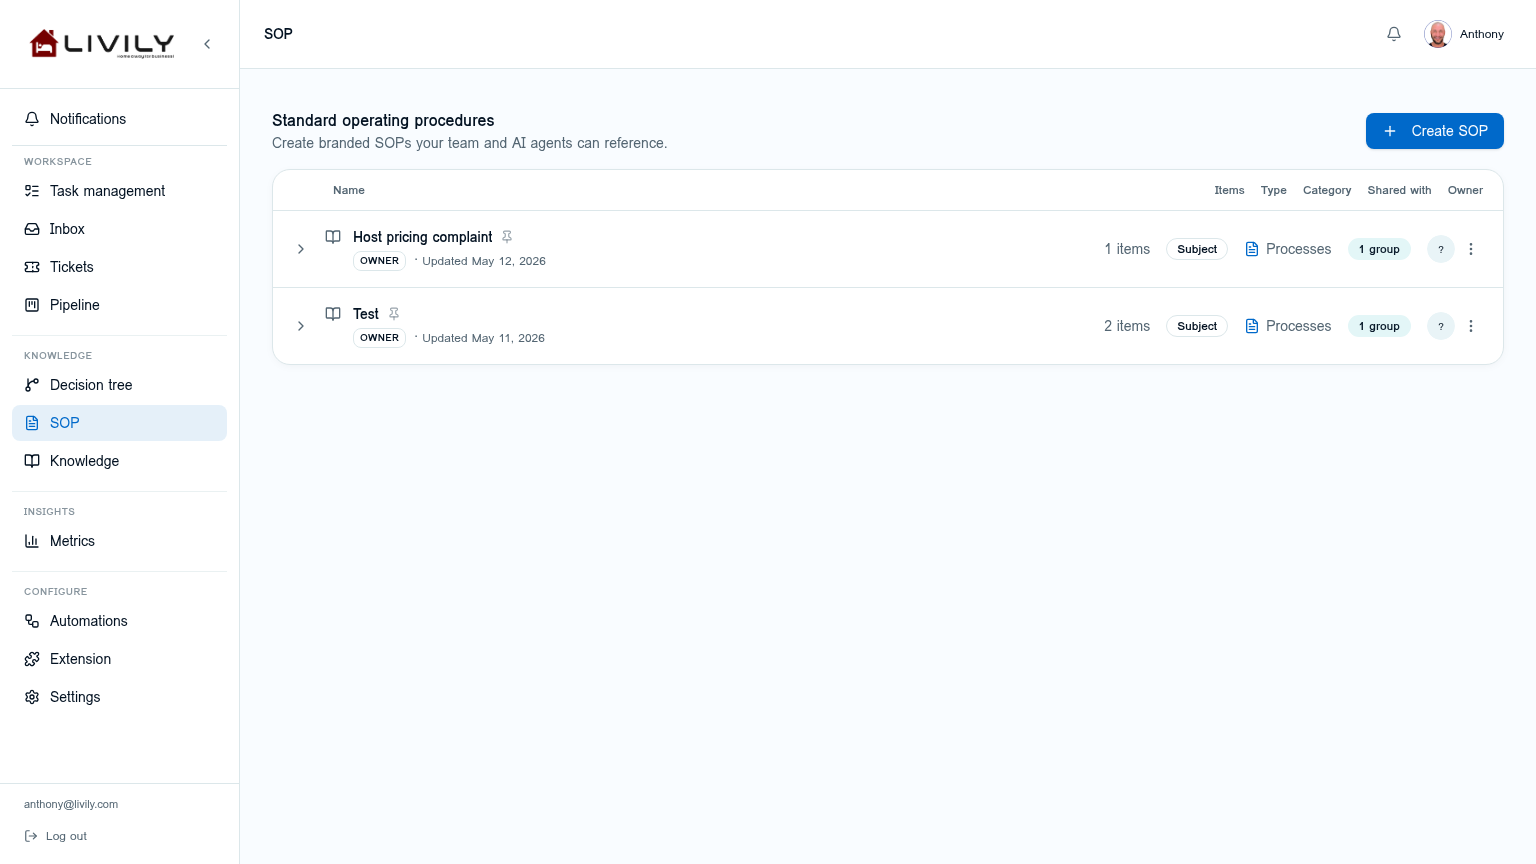Click '2 items' in Test row
This screenshot has height=864, width=1536.
point(1127,326)
